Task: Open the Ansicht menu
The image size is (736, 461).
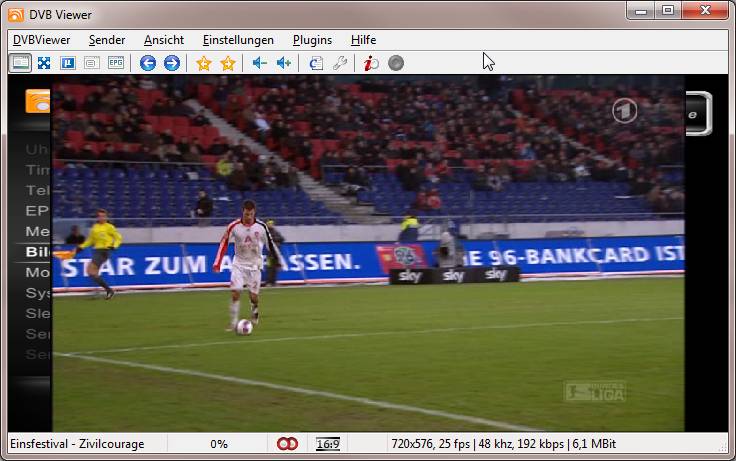Action: (x=164, y=40)
